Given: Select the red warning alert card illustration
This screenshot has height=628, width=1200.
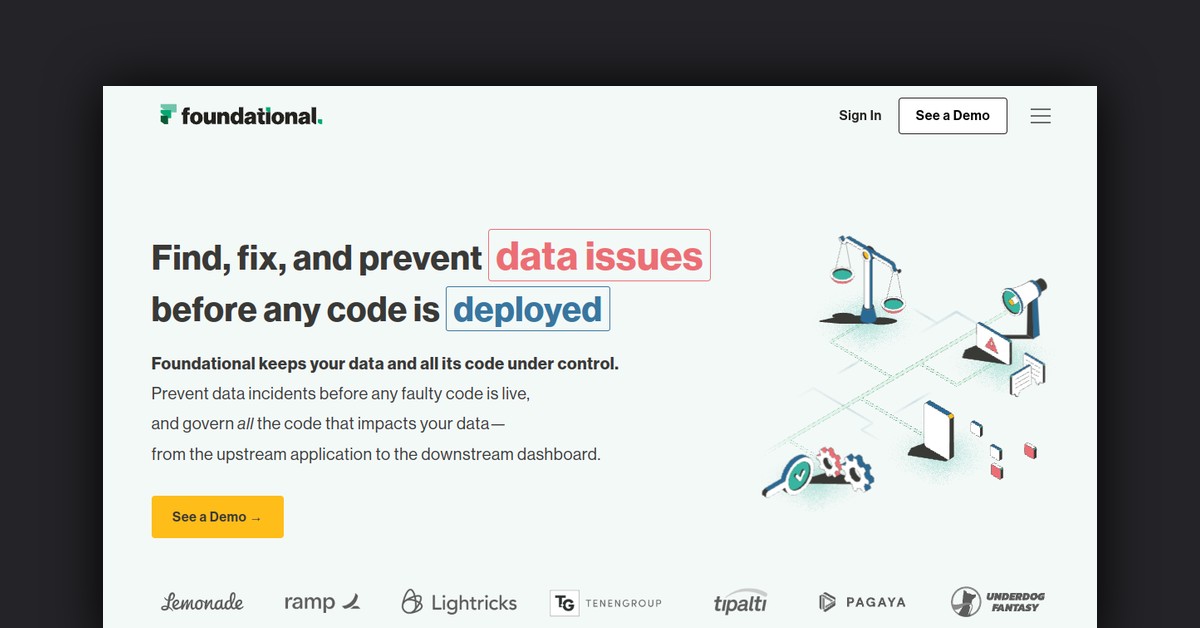Looking at the screenshot, I should point(992,345).
